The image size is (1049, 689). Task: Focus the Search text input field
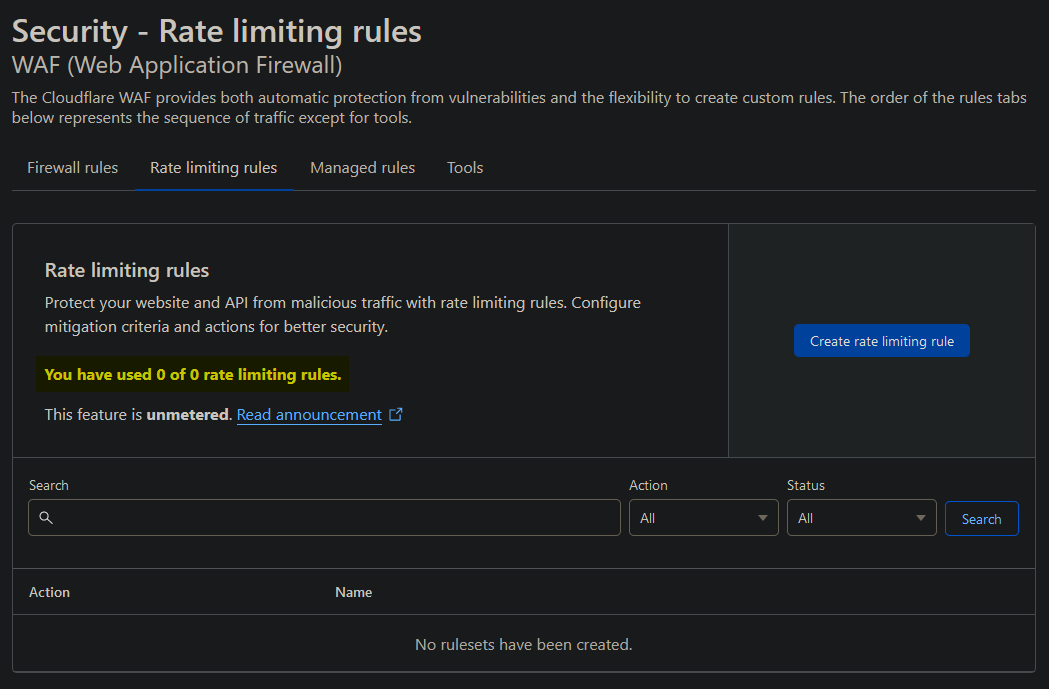pyautogui.click(x=324, y=518)
